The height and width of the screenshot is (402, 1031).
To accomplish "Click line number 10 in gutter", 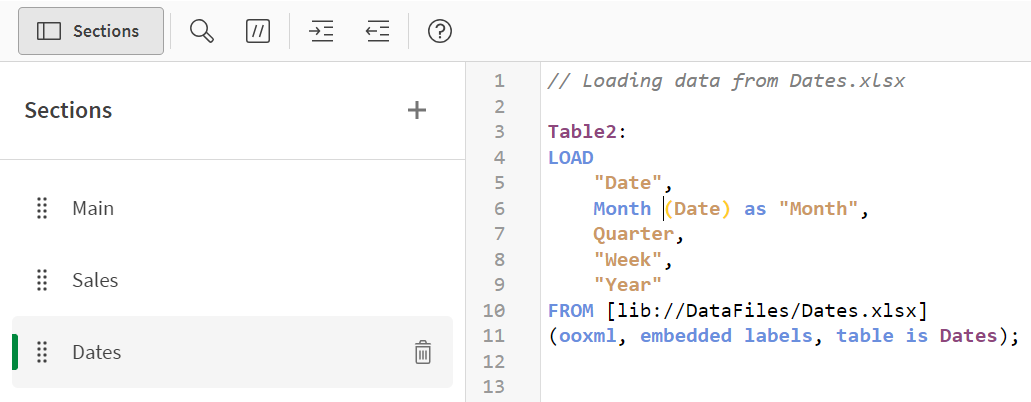I will click(494, 310).
